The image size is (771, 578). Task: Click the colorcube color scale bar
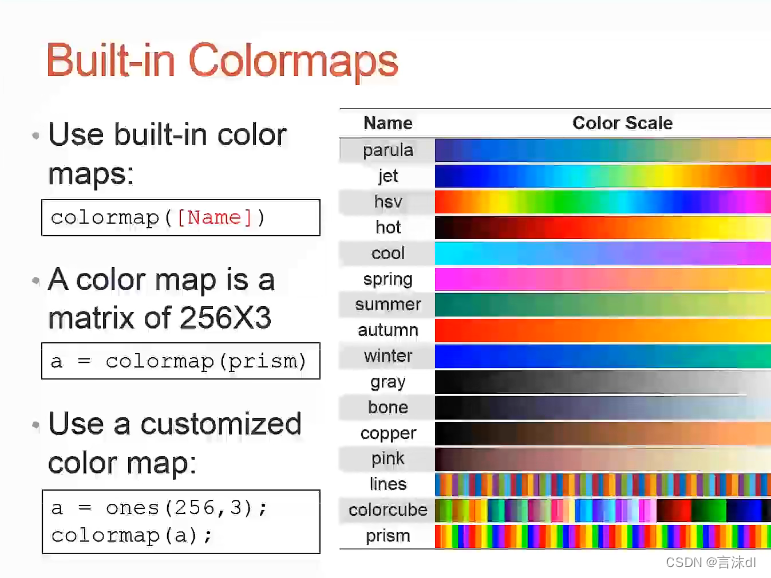[x=602, y=510]
